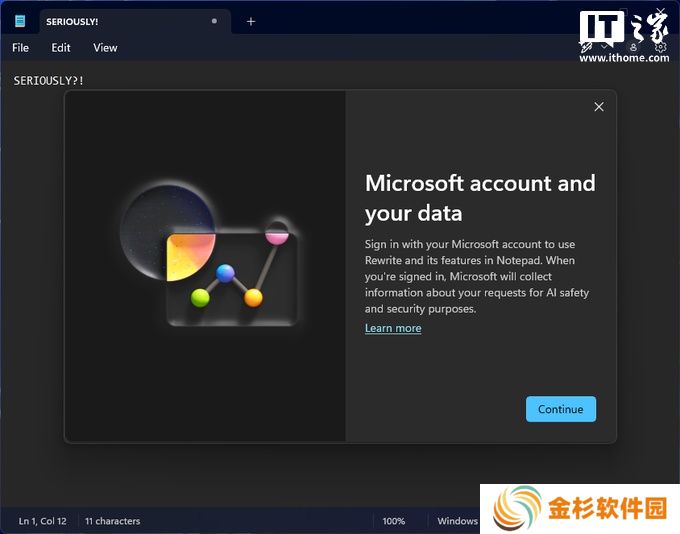Click the SERIOUSLY?! text in the editor

pos(49,81)
